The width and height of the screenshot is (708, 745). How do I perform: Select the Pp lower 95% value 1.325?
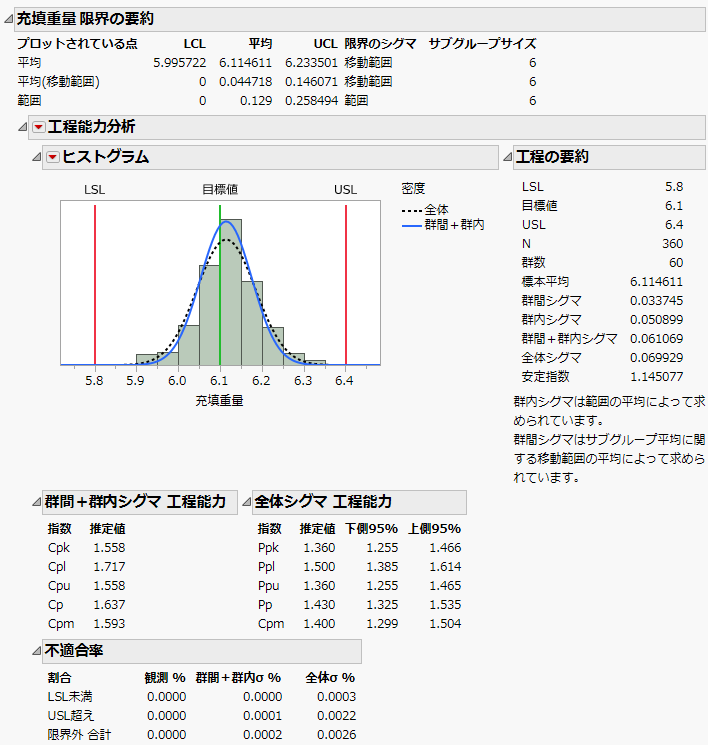click(x=382, y=605)
